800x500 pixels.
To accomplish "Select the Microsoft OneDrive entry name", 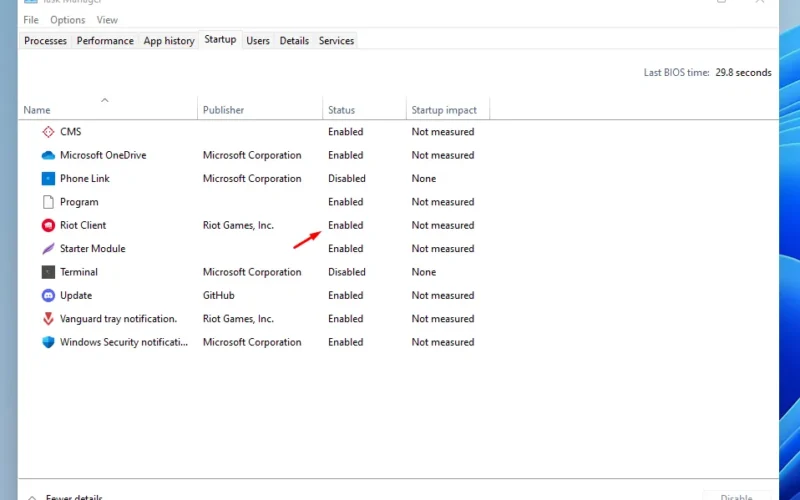I will [103, 155].
